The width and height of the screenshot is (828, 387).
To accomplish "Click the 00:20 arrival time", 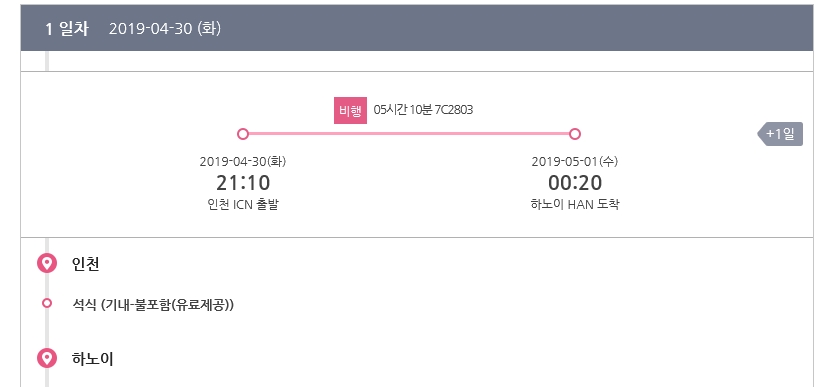I will click(575, 183).
